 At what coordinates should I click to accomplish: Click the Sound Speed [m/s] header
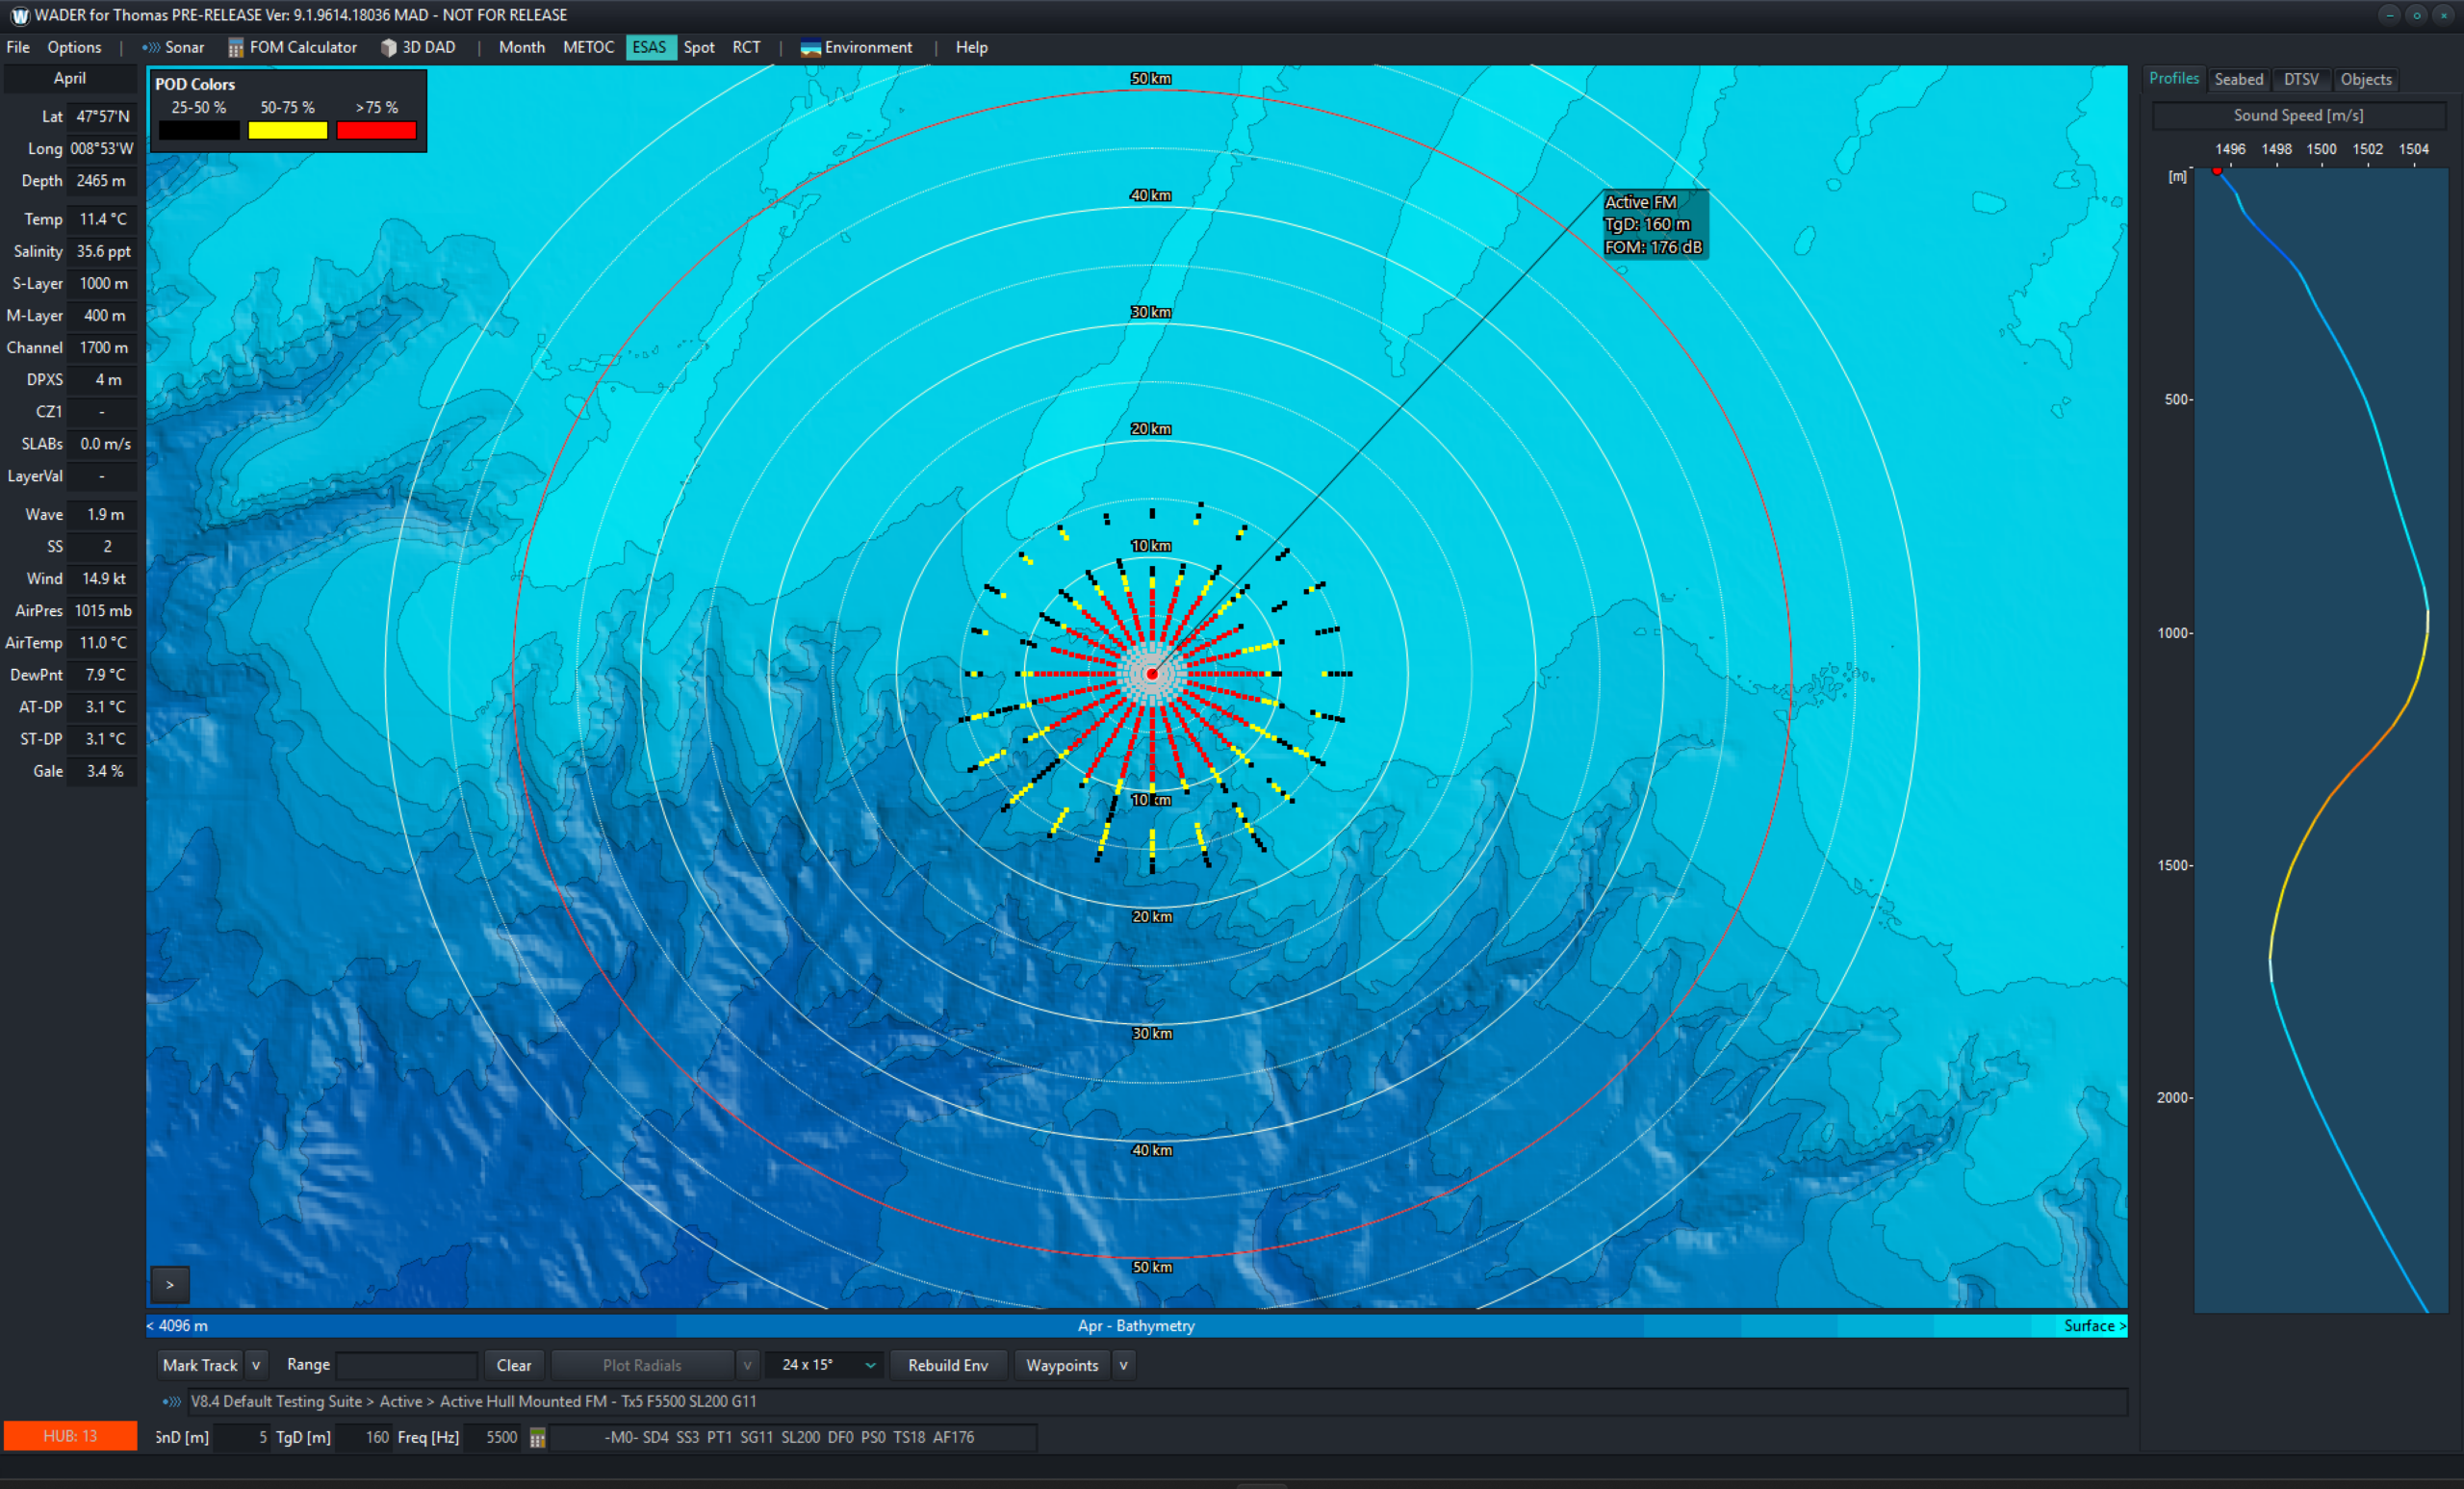(2299, 116)
